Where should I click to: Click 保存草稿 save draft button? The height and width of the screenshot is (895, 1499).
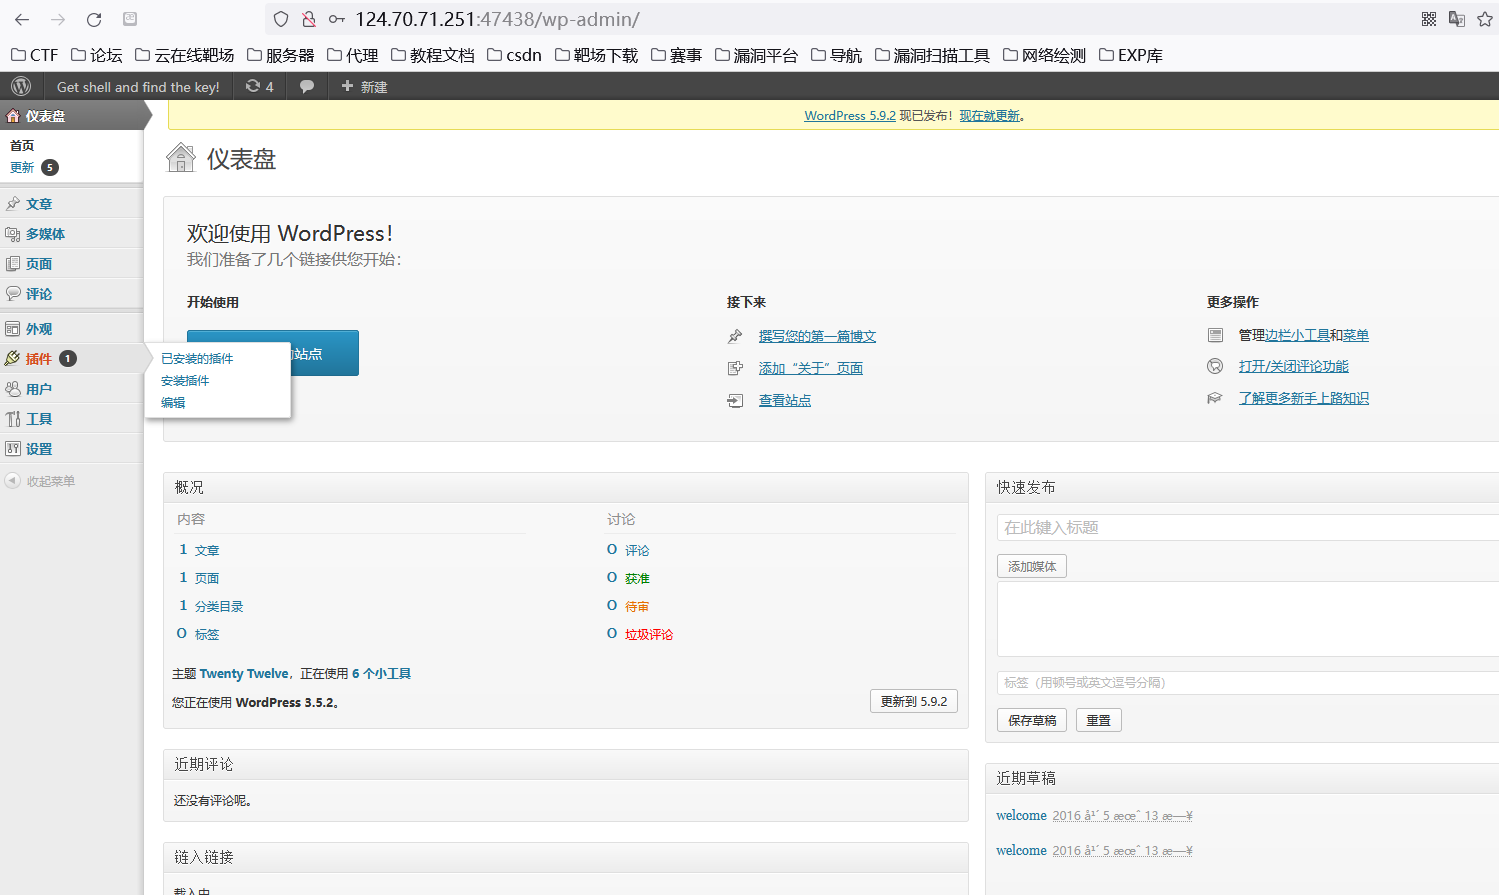1032,720
